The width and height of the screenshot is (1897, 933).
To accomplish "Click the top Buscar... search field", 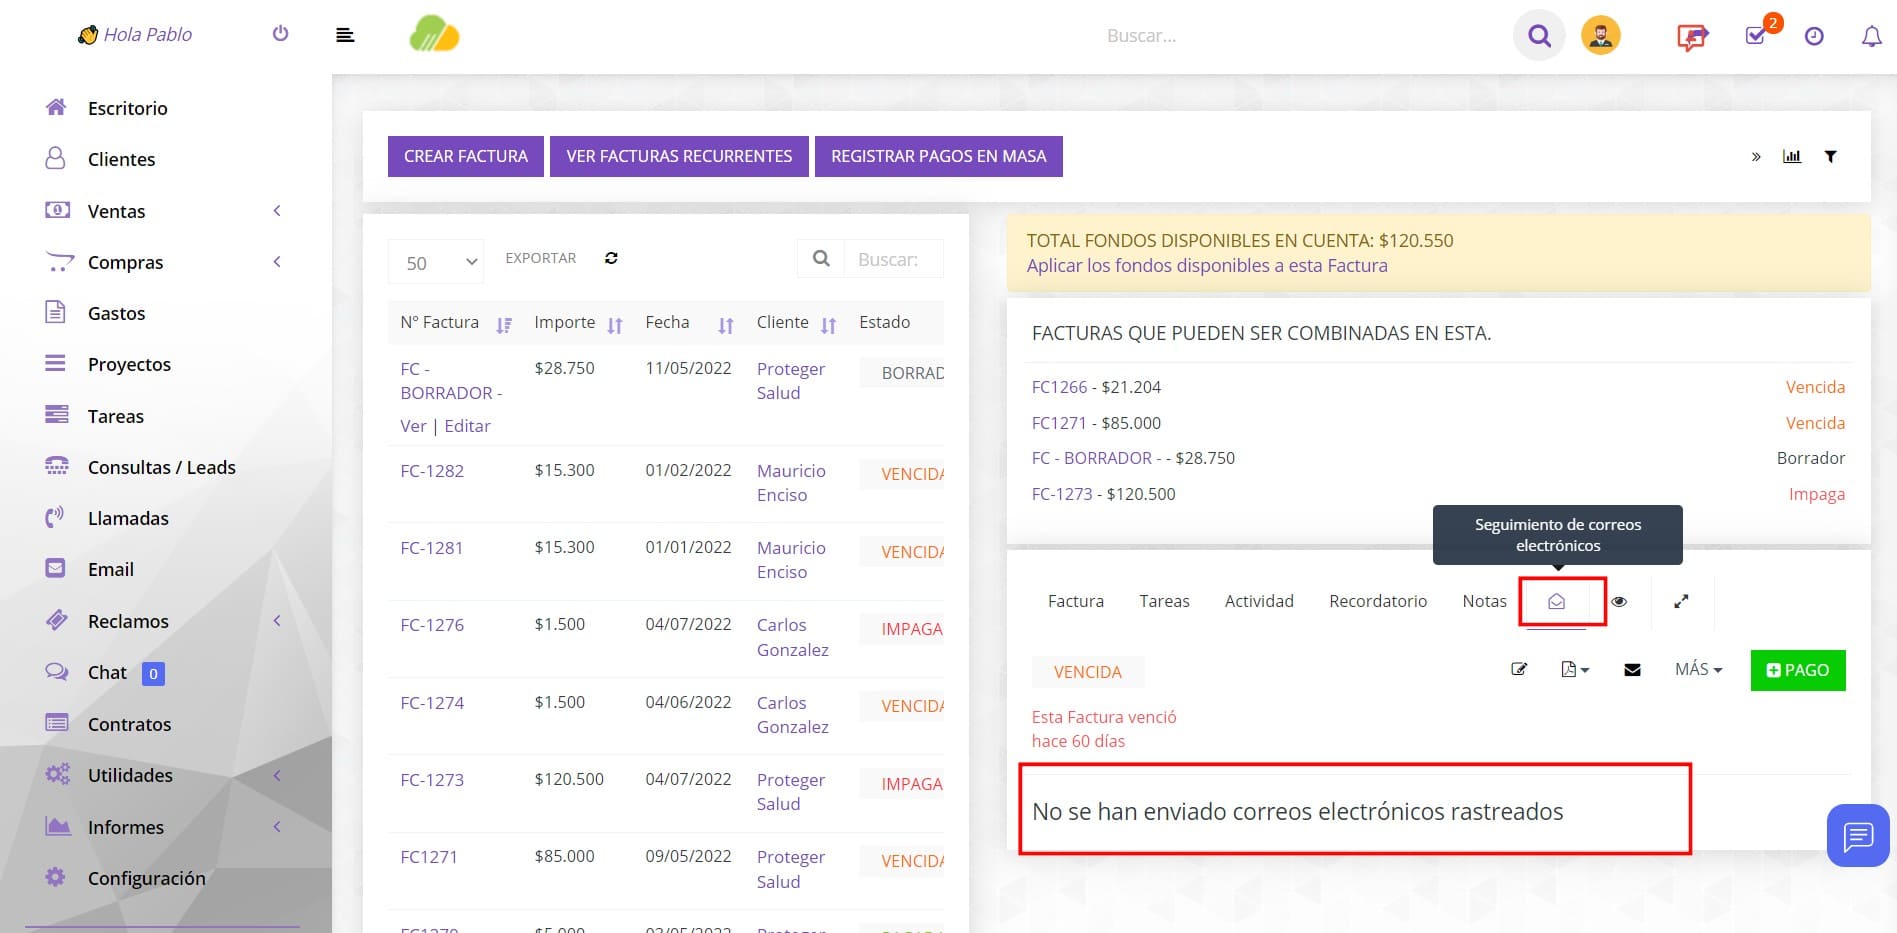I will [x=1142, y=36].
